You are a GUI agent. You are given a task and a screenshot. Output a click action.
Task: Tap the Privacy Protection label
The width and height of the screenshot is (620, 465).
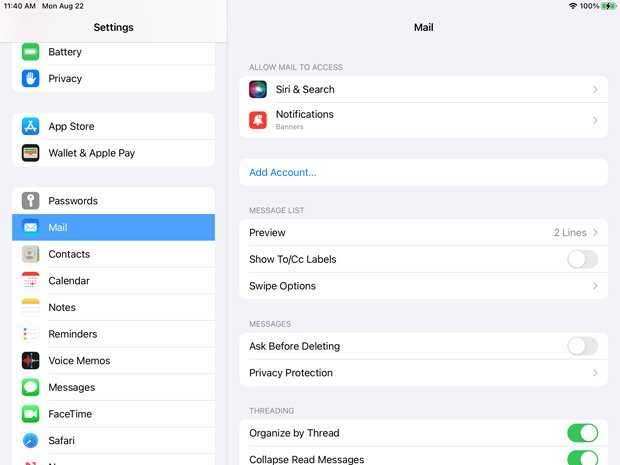pyautogui.click(x=291, y=373)
